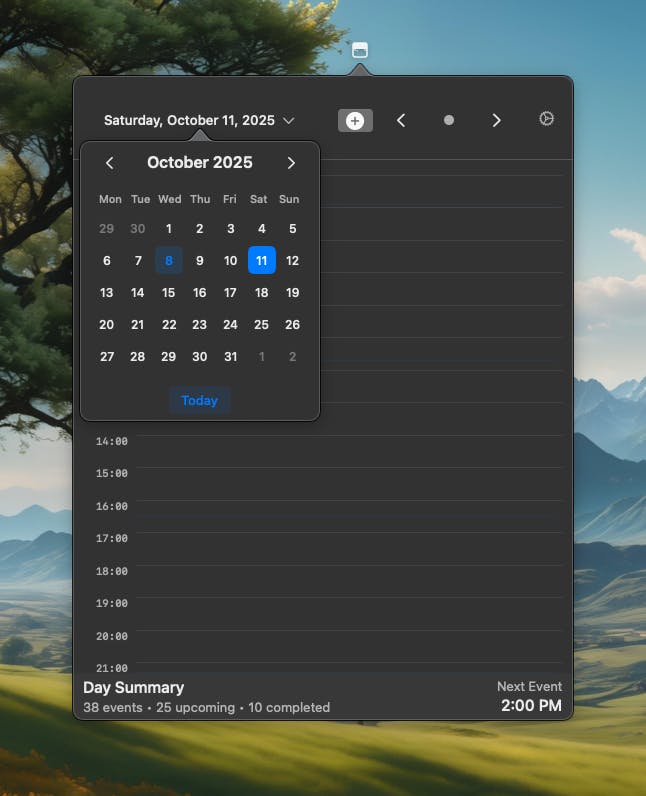Click the 20:00 time label
Image resolution: width=646 pixels, height=796 pixels.
pos(112,636)
